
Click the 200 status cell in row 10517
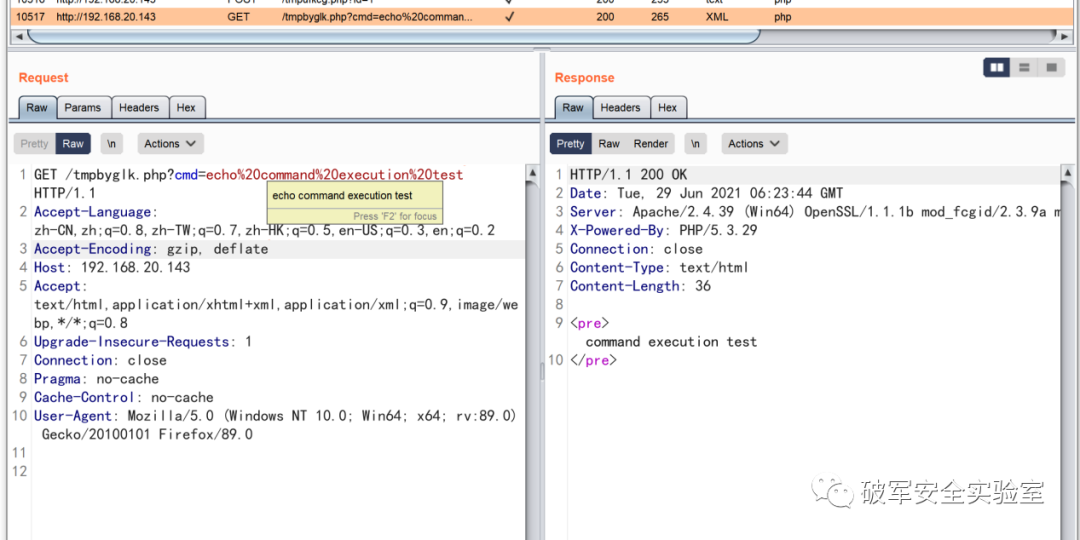click(605, 17)
